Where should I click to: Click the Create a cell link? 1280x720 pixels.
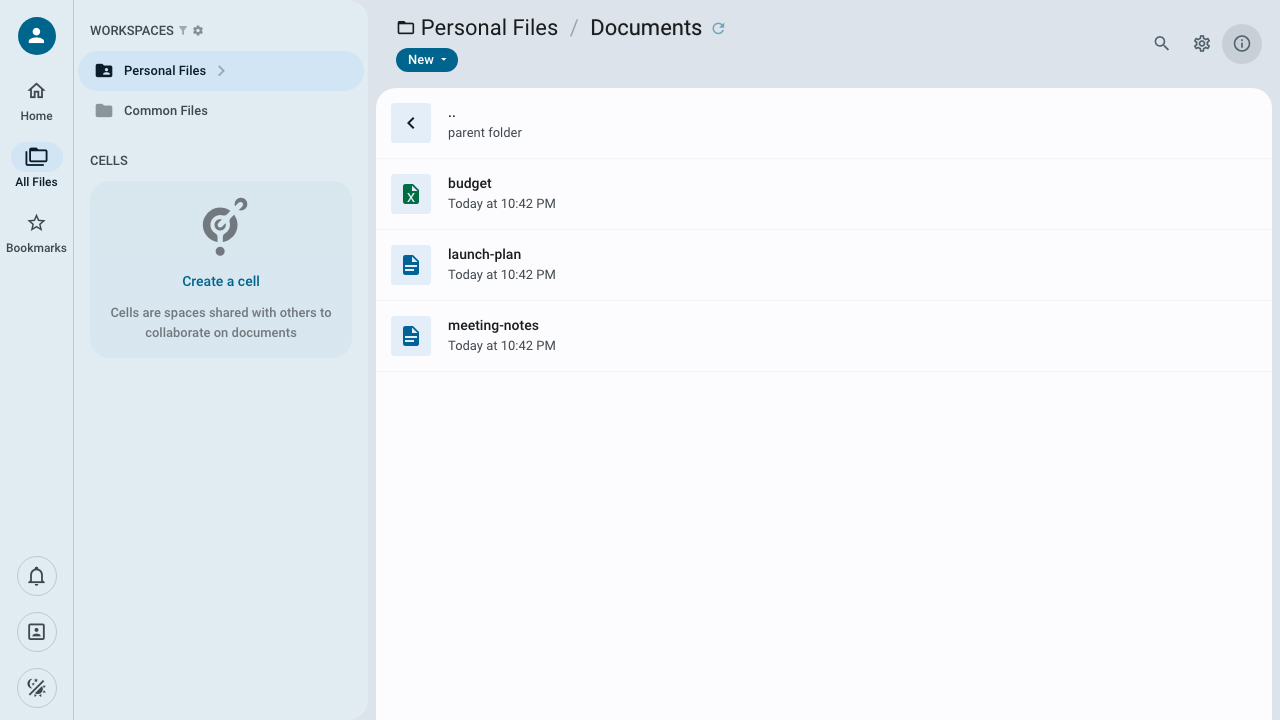click(x=221, y=281)
